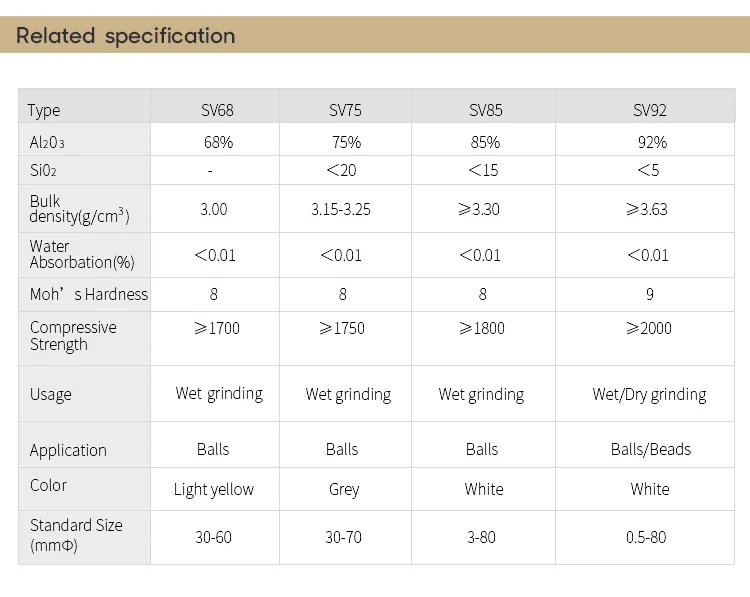Click the ≥2000 compressive strength cell
This screenshot has height=597, width=750.
[x=649, y=328]
